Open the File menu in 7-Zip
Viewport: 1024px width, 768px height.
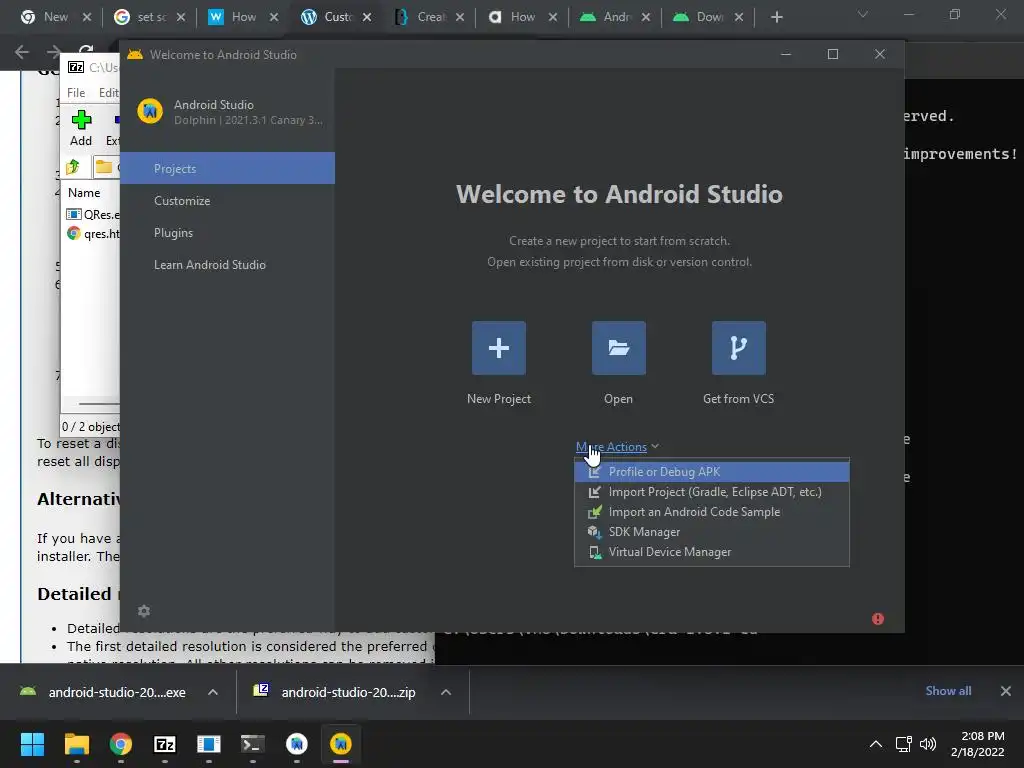(x=76, y=93)
